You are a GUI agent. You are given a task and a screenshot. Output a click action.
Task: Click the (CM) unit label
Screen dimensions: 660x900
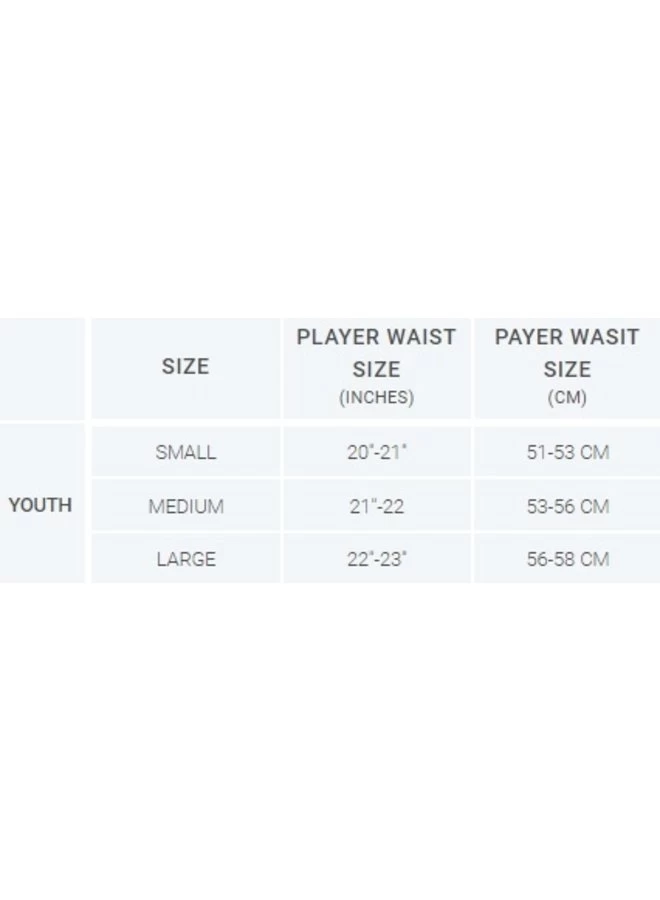click(567, 397)
